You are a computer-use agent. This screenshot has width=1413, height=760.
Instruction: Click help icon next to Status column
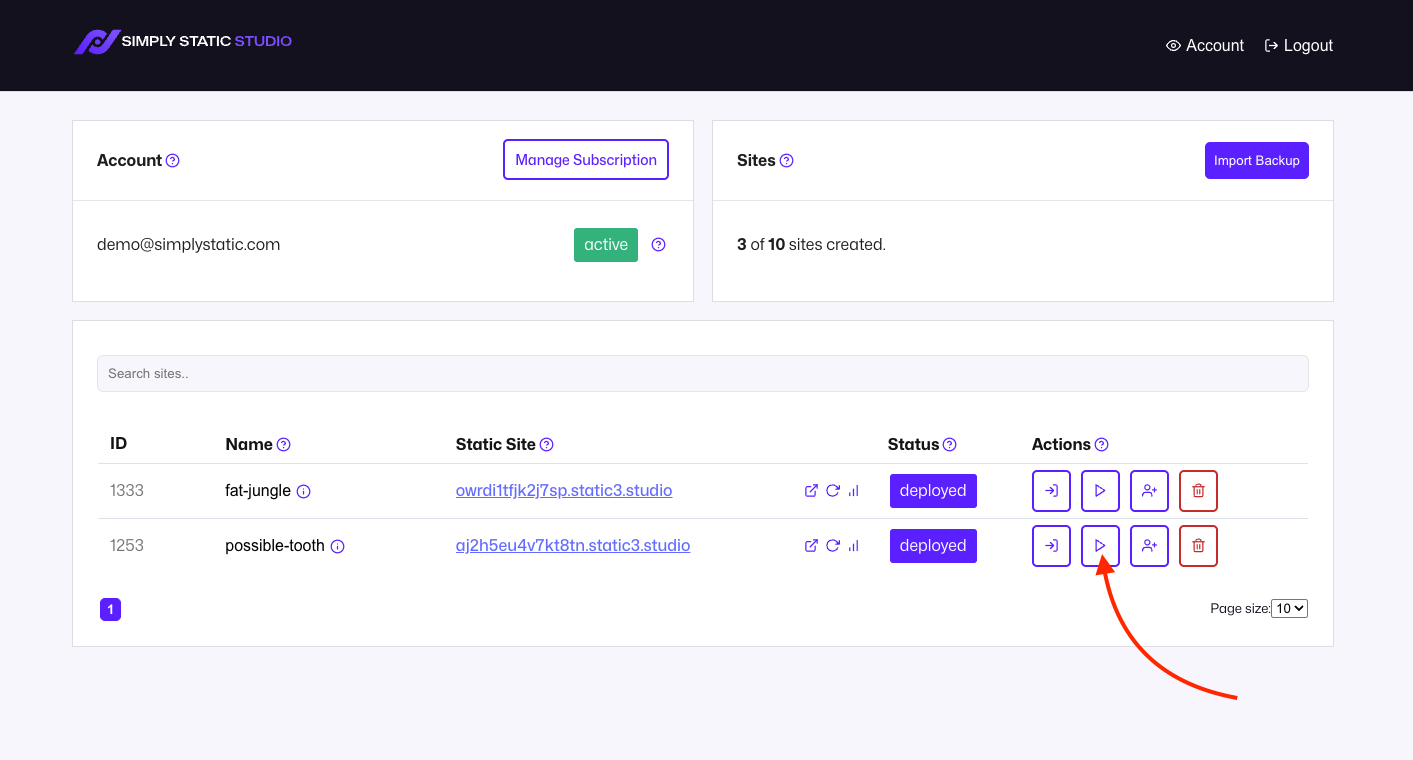tap(950, 445)
